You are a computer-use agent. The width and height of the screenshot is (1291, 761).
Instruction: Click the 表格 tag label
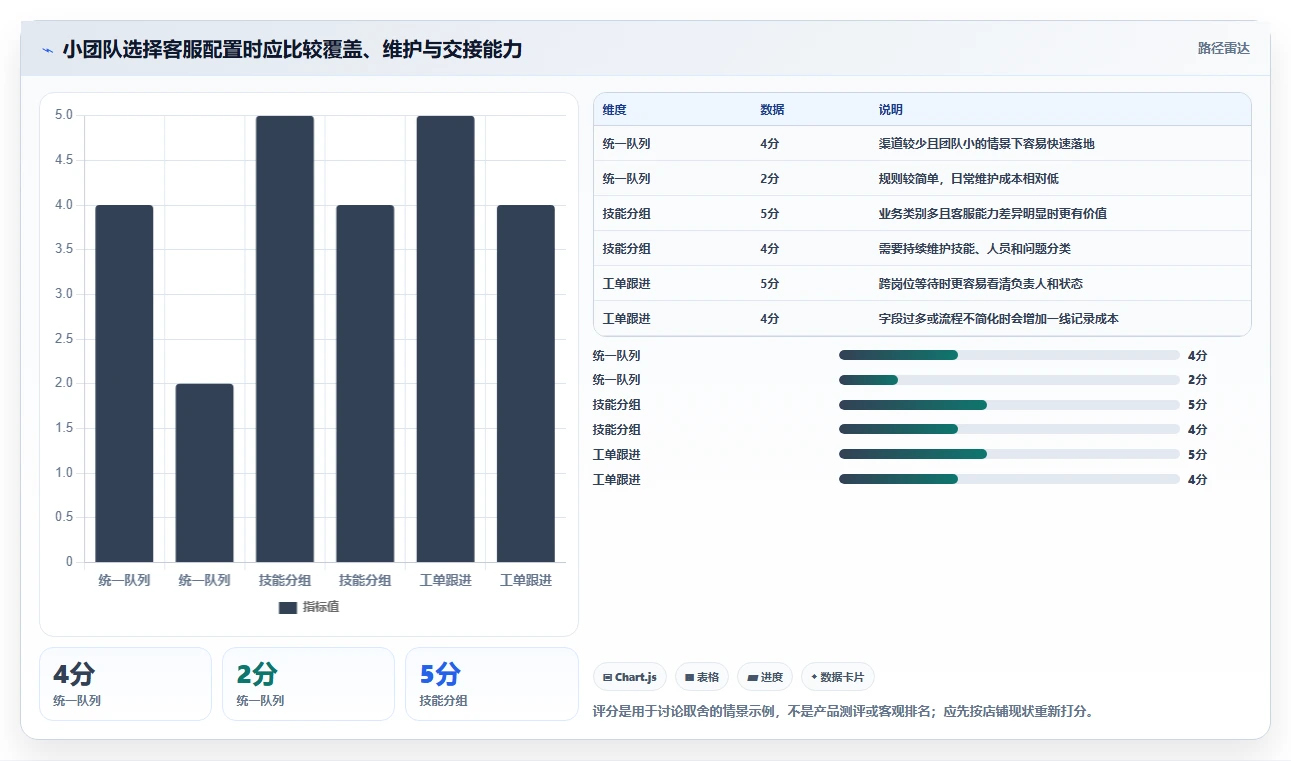tap(708, 678)
